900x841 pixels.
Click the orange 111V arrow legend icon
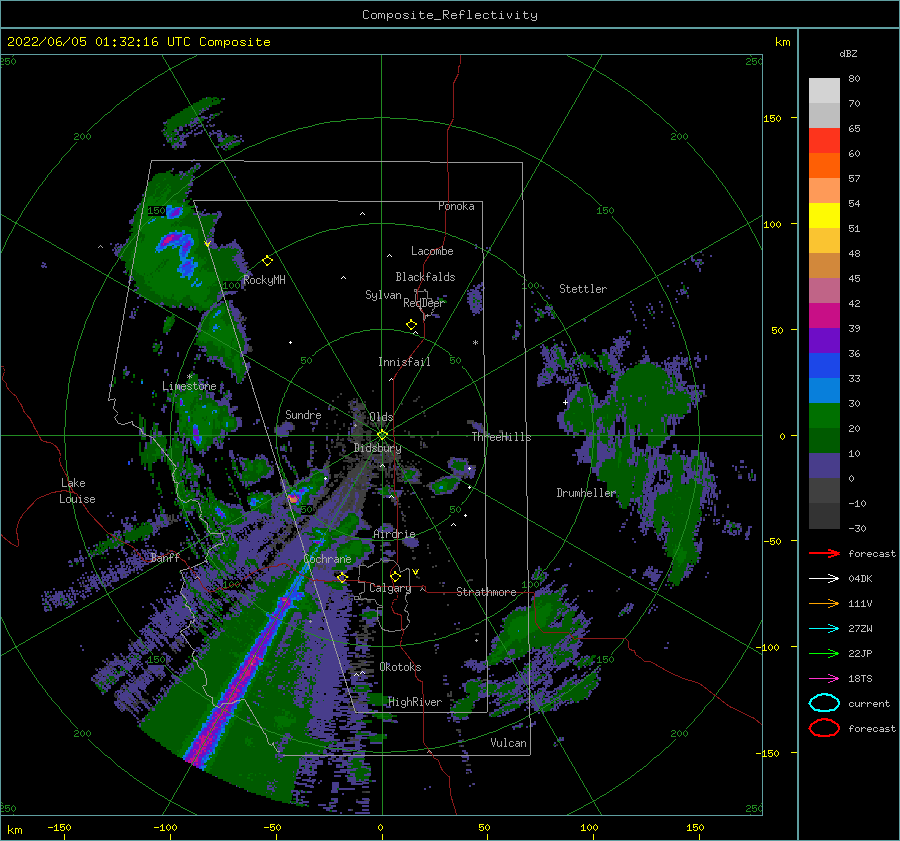(825, 603)
